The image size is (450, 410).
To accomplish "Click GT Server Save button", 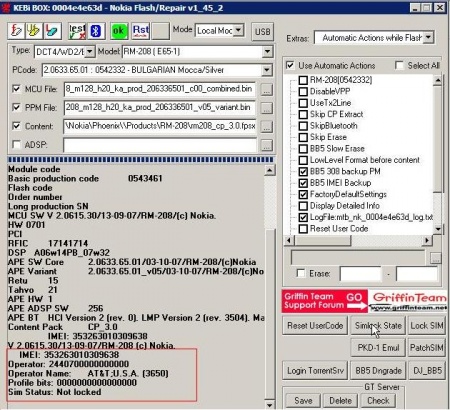I will (x=303, y=401).
